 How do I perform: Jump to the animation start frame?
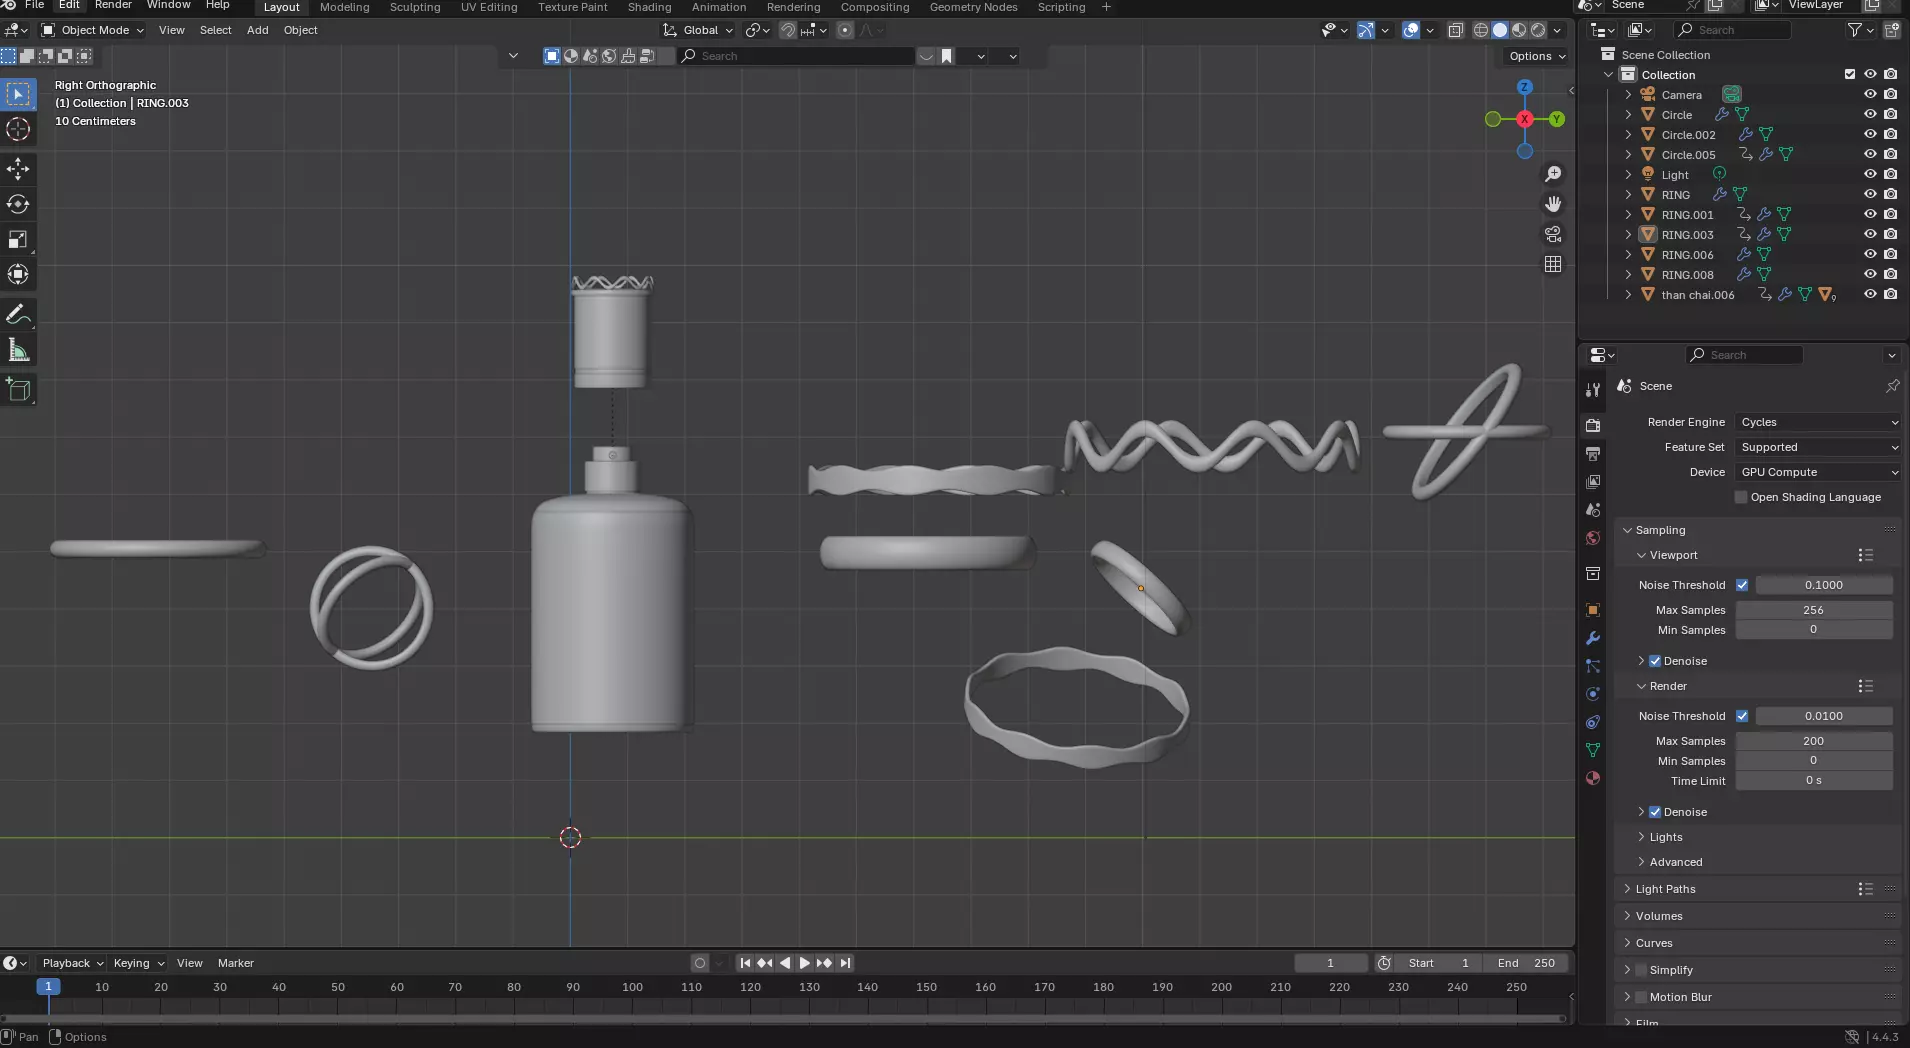tap(745, 963)
